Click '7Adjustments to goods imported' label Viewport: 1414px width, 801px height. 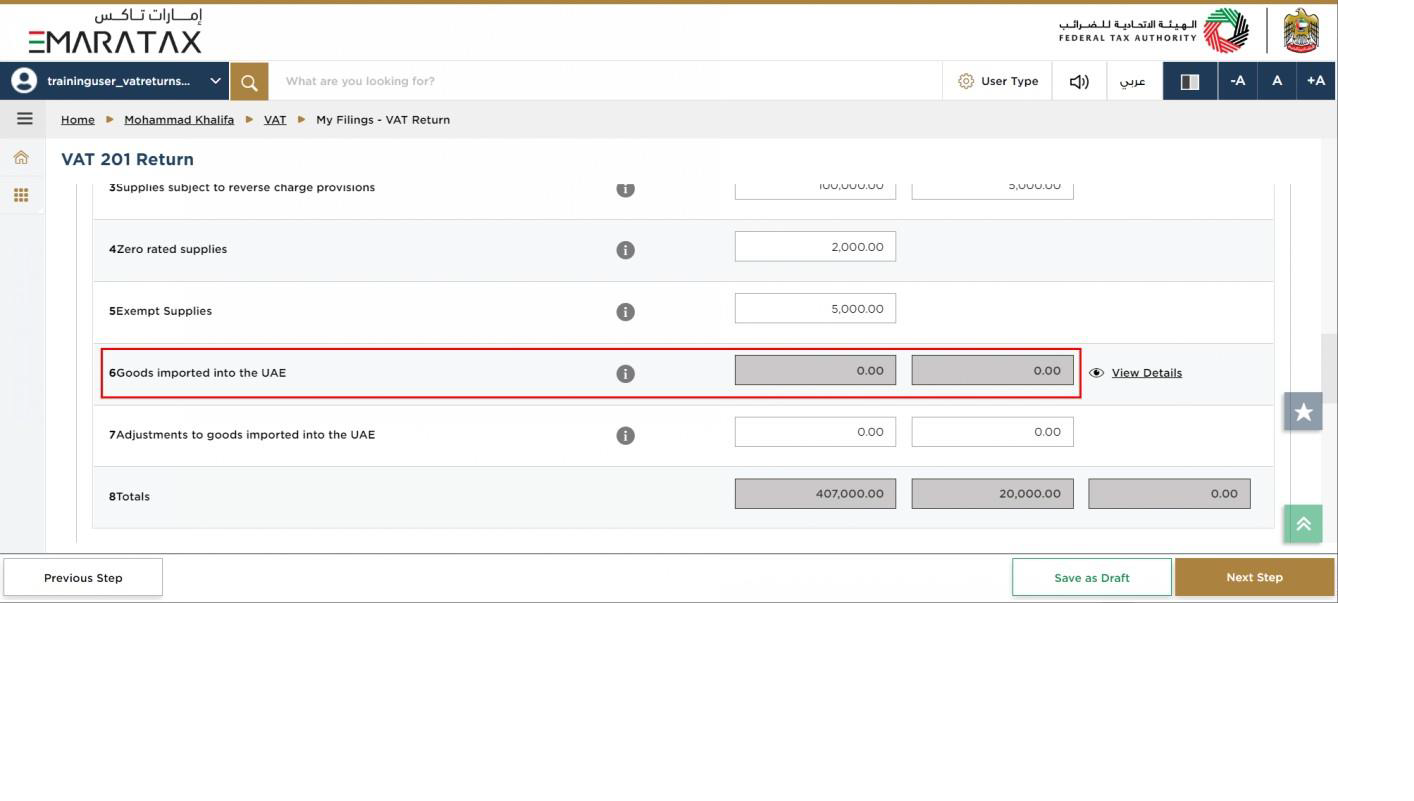(x=242, y=435)
